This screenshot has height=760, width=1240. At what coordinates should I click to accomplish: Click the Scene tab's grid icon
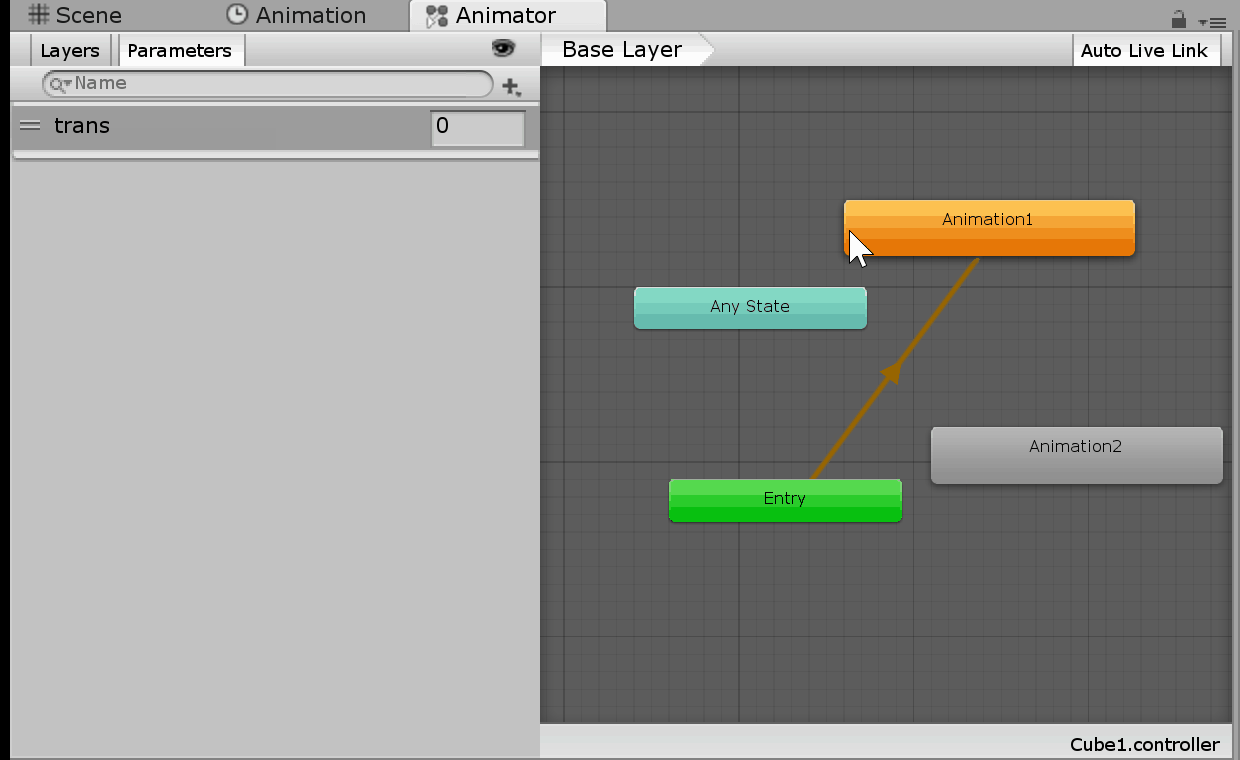coord(37,14)
